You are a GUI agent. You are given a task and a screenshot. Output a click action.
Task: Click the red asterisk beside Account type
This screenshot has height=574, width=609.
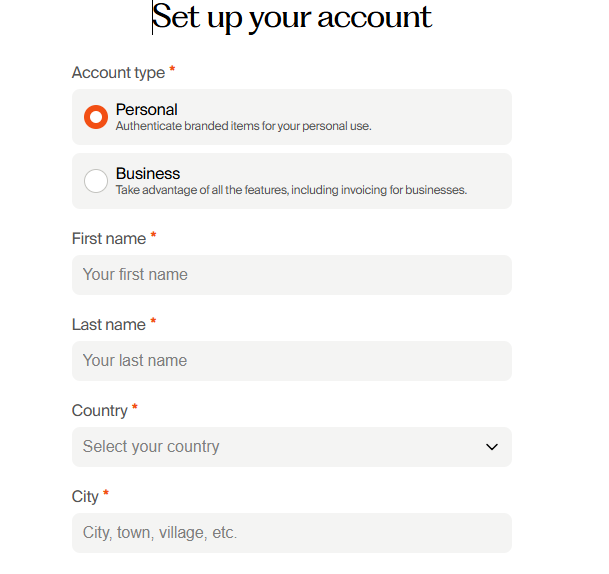point(172,70)
